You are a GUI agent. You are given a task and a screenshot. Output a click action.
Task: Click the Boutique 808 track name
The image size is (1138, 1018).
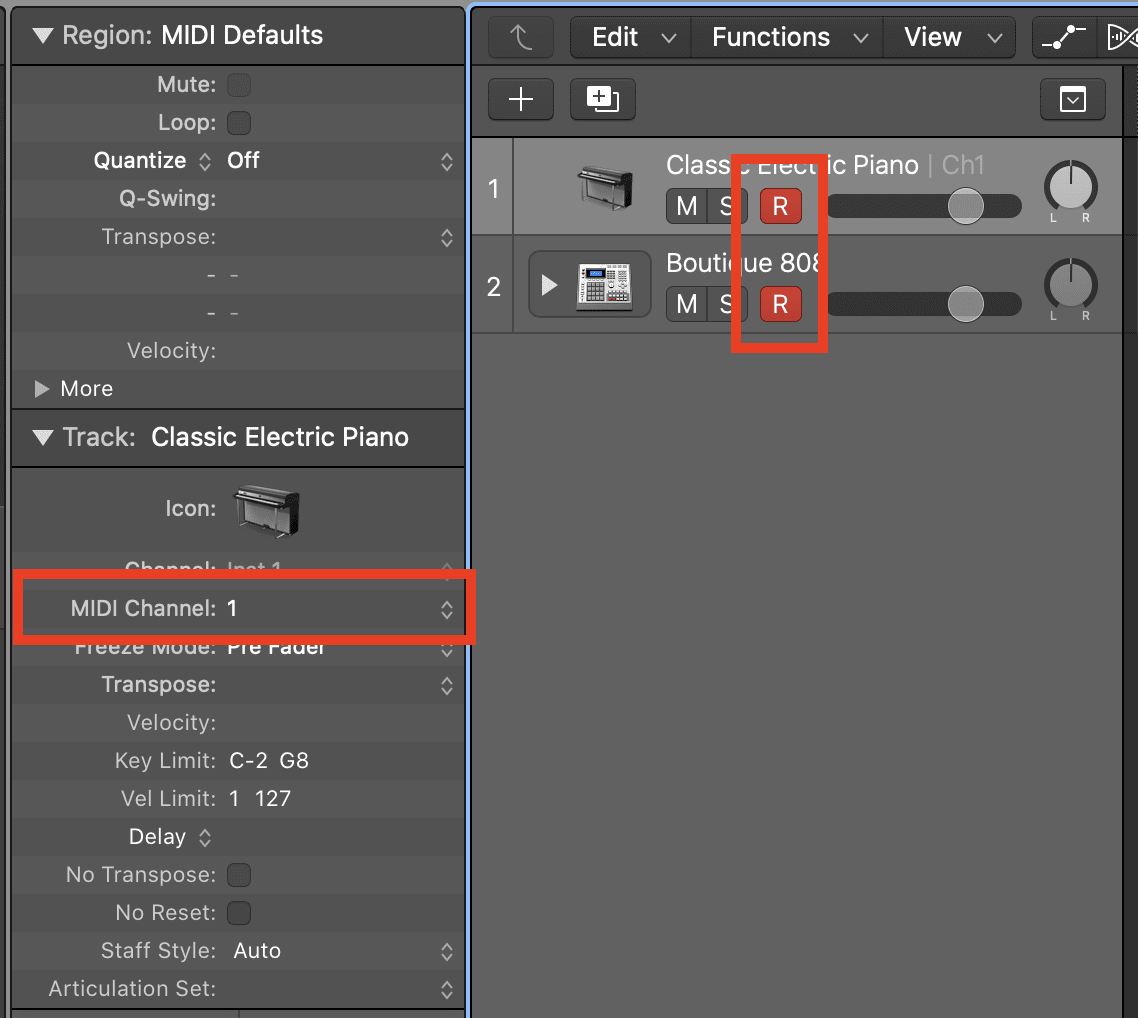click(742, 263)
